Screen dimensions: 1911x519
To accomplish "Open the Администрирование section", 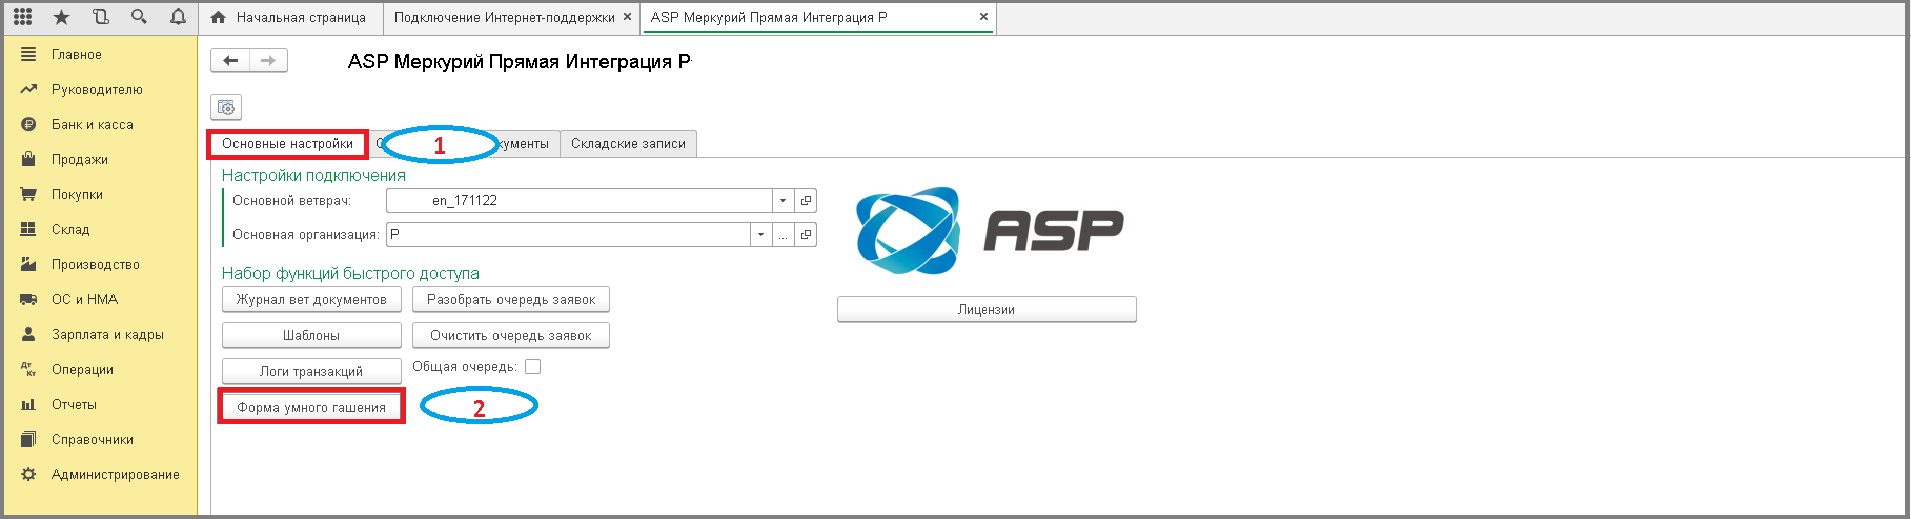I will pos(116,474).
